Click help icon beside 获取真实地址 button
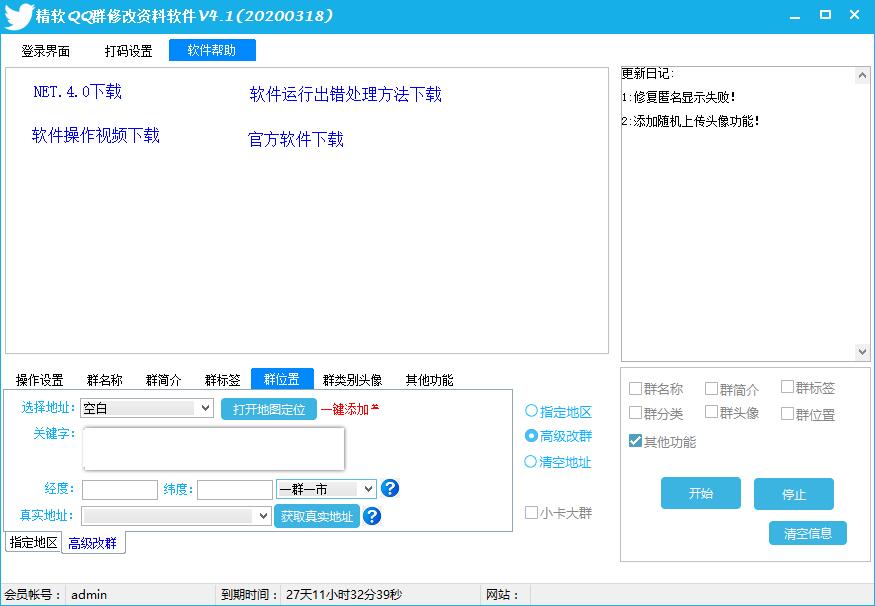This screenshot has width=875, height=606. pyautogui.click(x=372, y=516)
